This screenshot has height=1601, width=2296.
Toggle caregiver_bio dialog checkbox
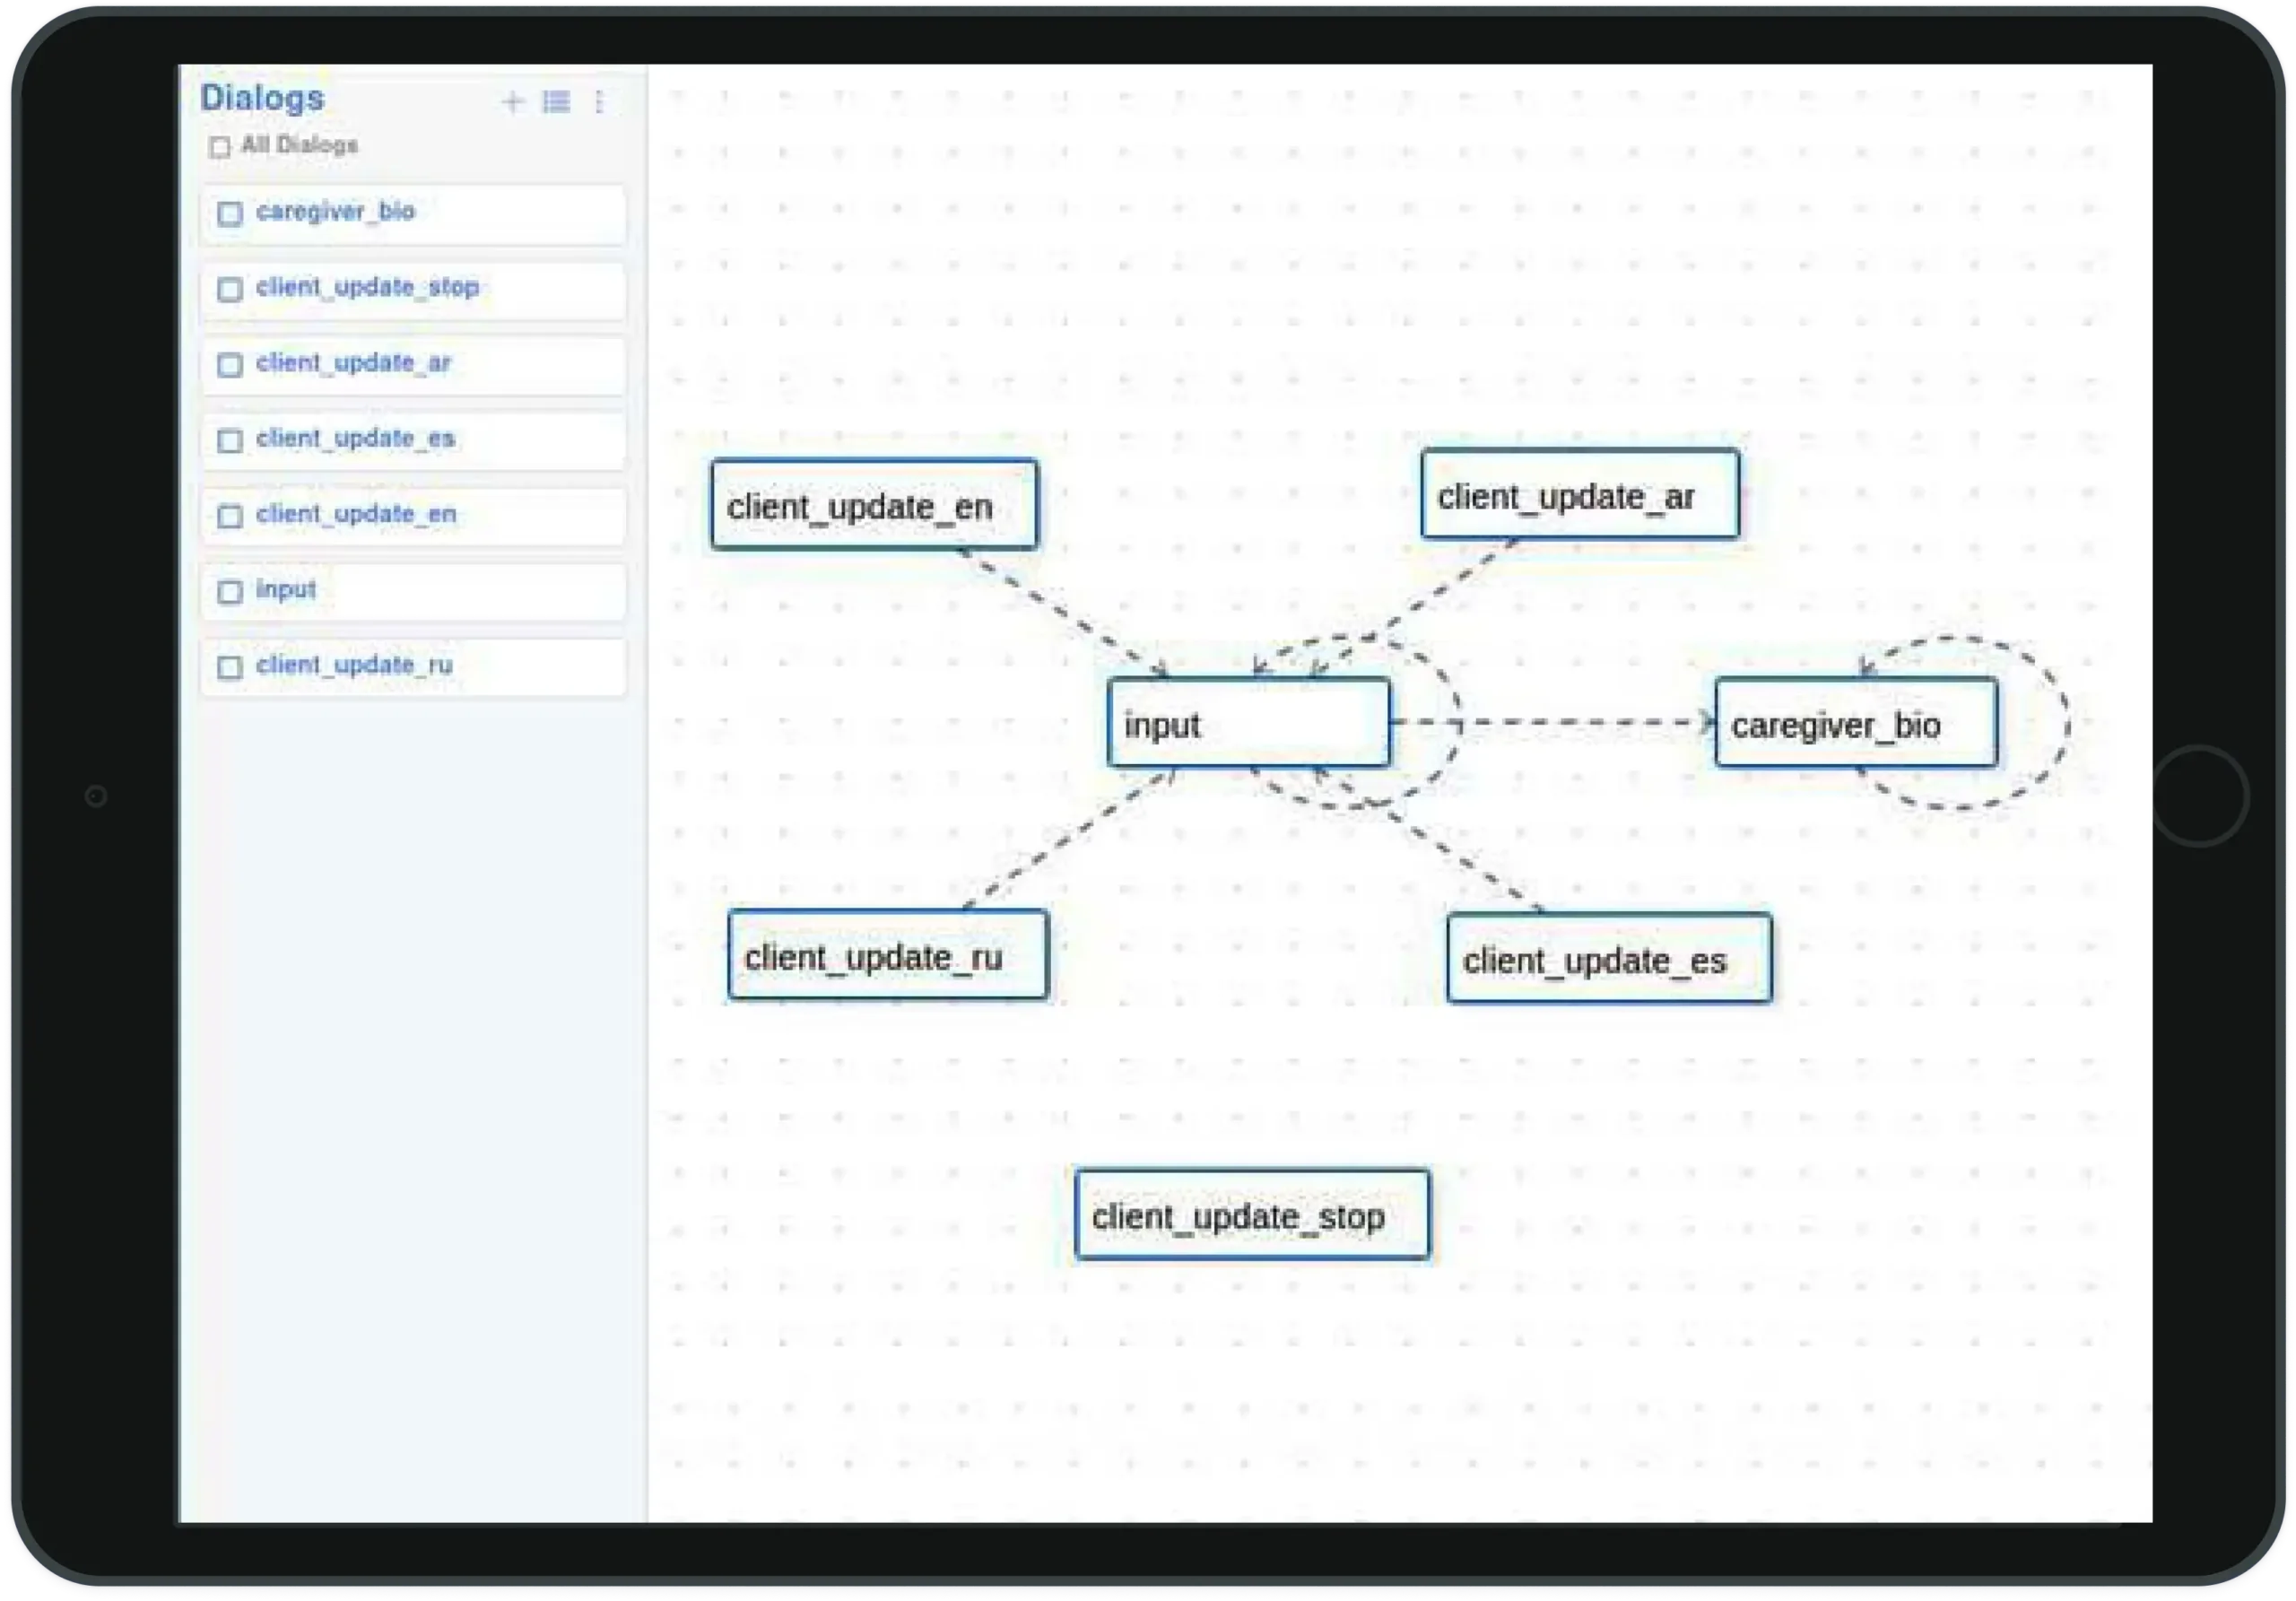tap(229, 214)
